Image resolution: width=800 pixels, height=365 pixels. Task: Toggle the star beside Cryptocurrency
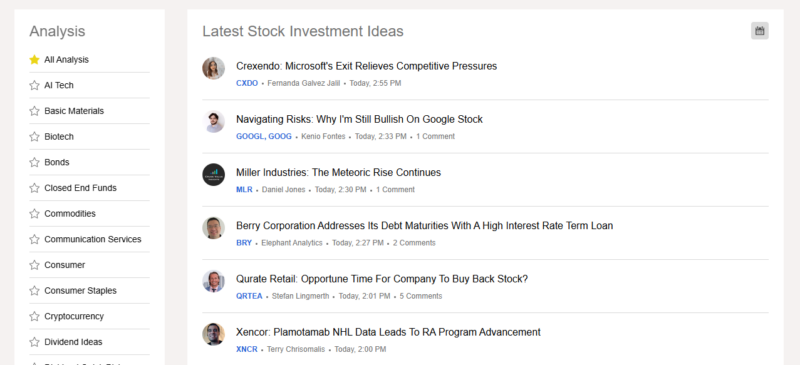pos(34,317)
